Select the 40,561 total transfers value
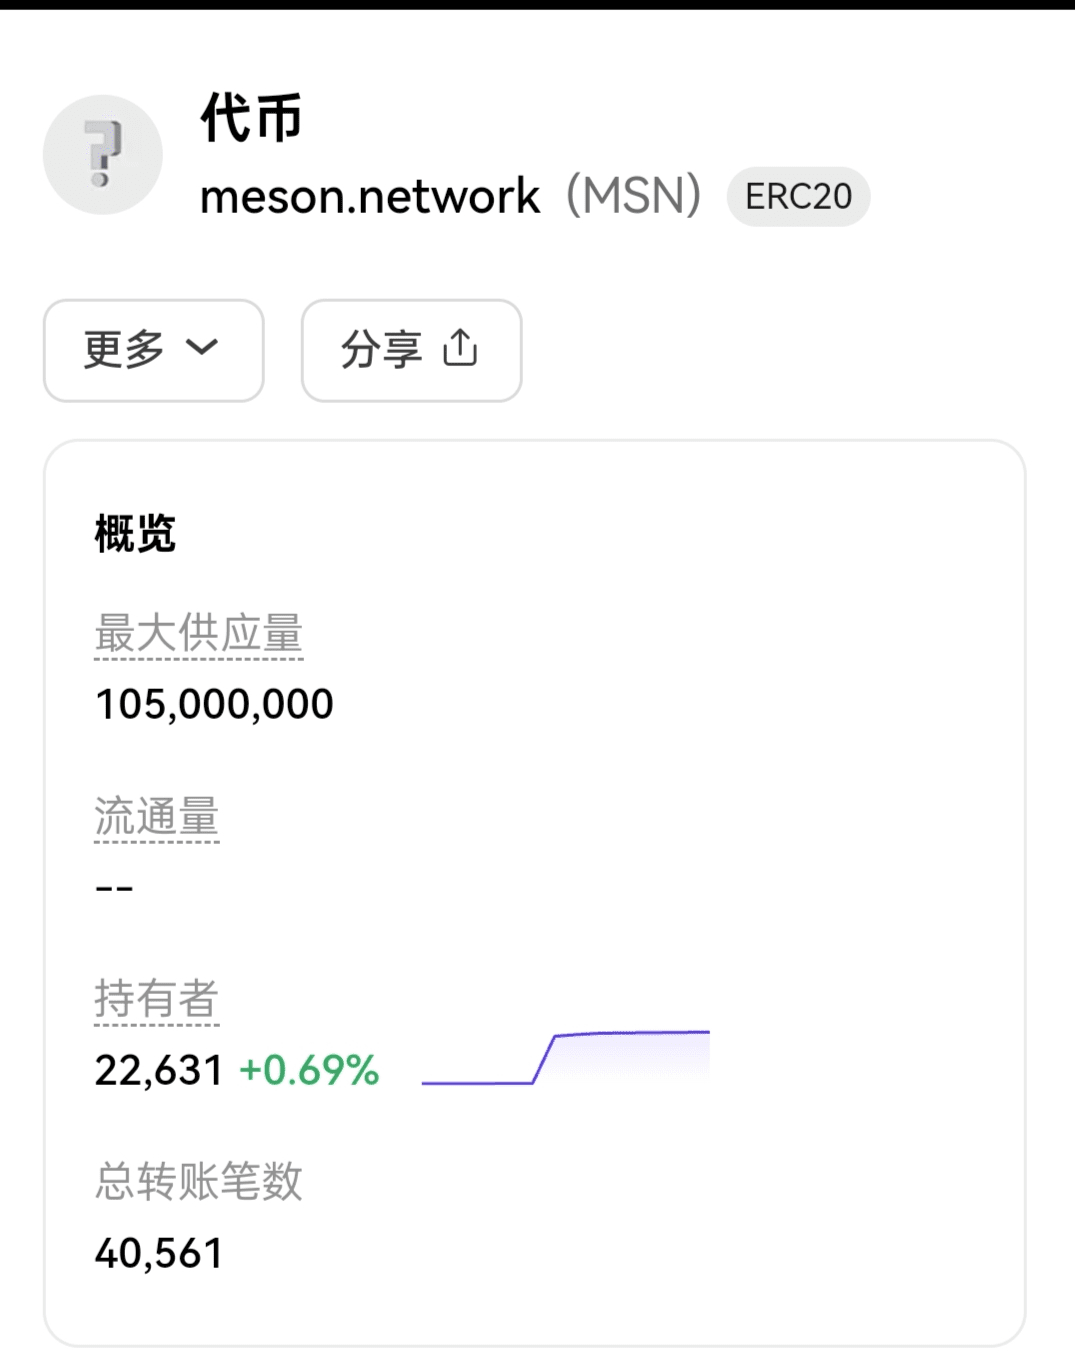Image resolution: width=1075 pixels, height=1353 pixels. (158, 1253)
